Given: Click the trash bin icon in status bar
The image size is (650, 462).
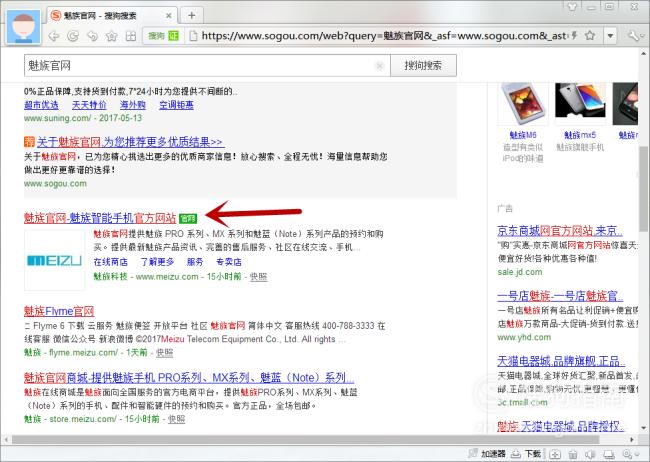Looking at the screenshot, I should click(573, 454).
